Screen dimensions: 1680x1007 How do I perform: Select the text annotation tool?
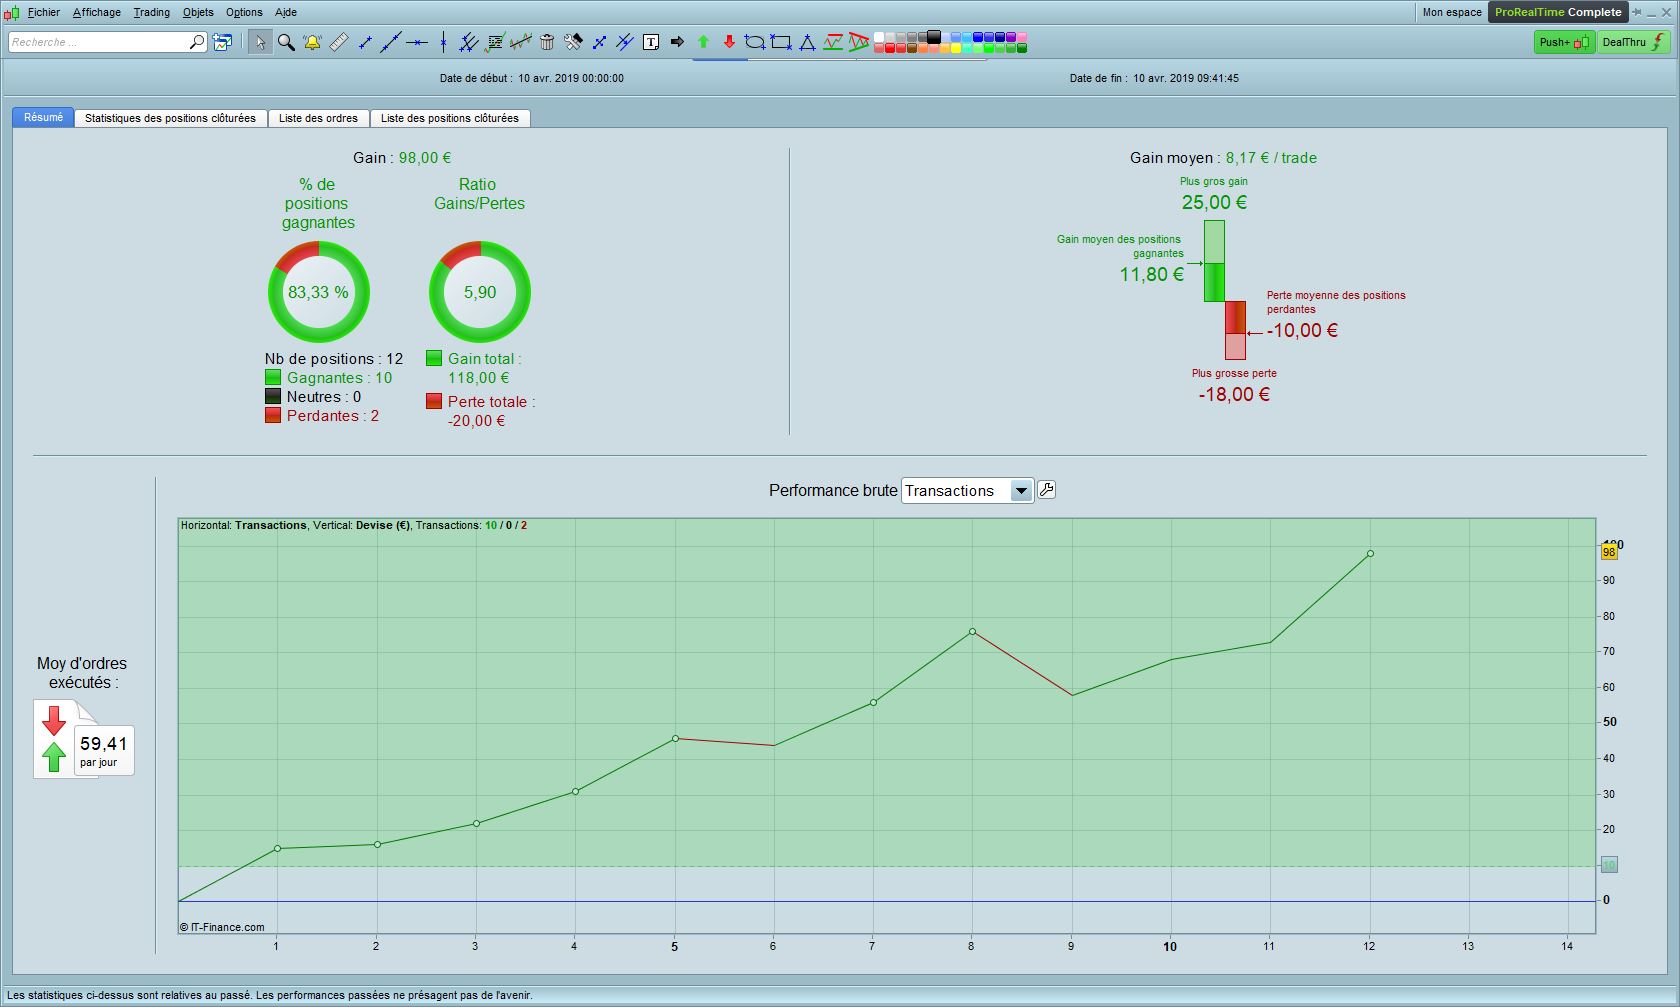click(651, 42)
